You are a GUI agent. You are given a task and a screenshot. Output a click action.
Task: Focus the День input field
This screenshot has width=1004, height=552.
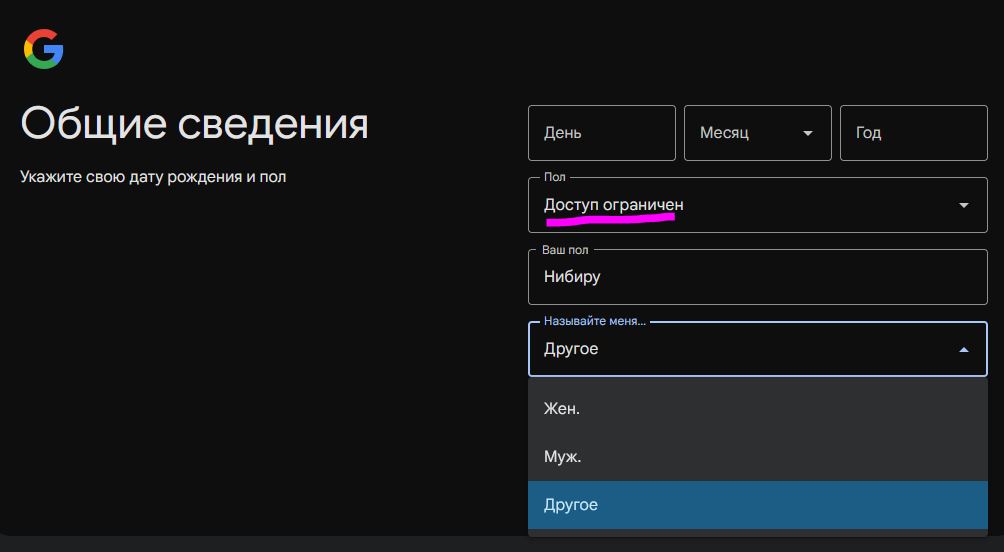[x=601, y=133]
